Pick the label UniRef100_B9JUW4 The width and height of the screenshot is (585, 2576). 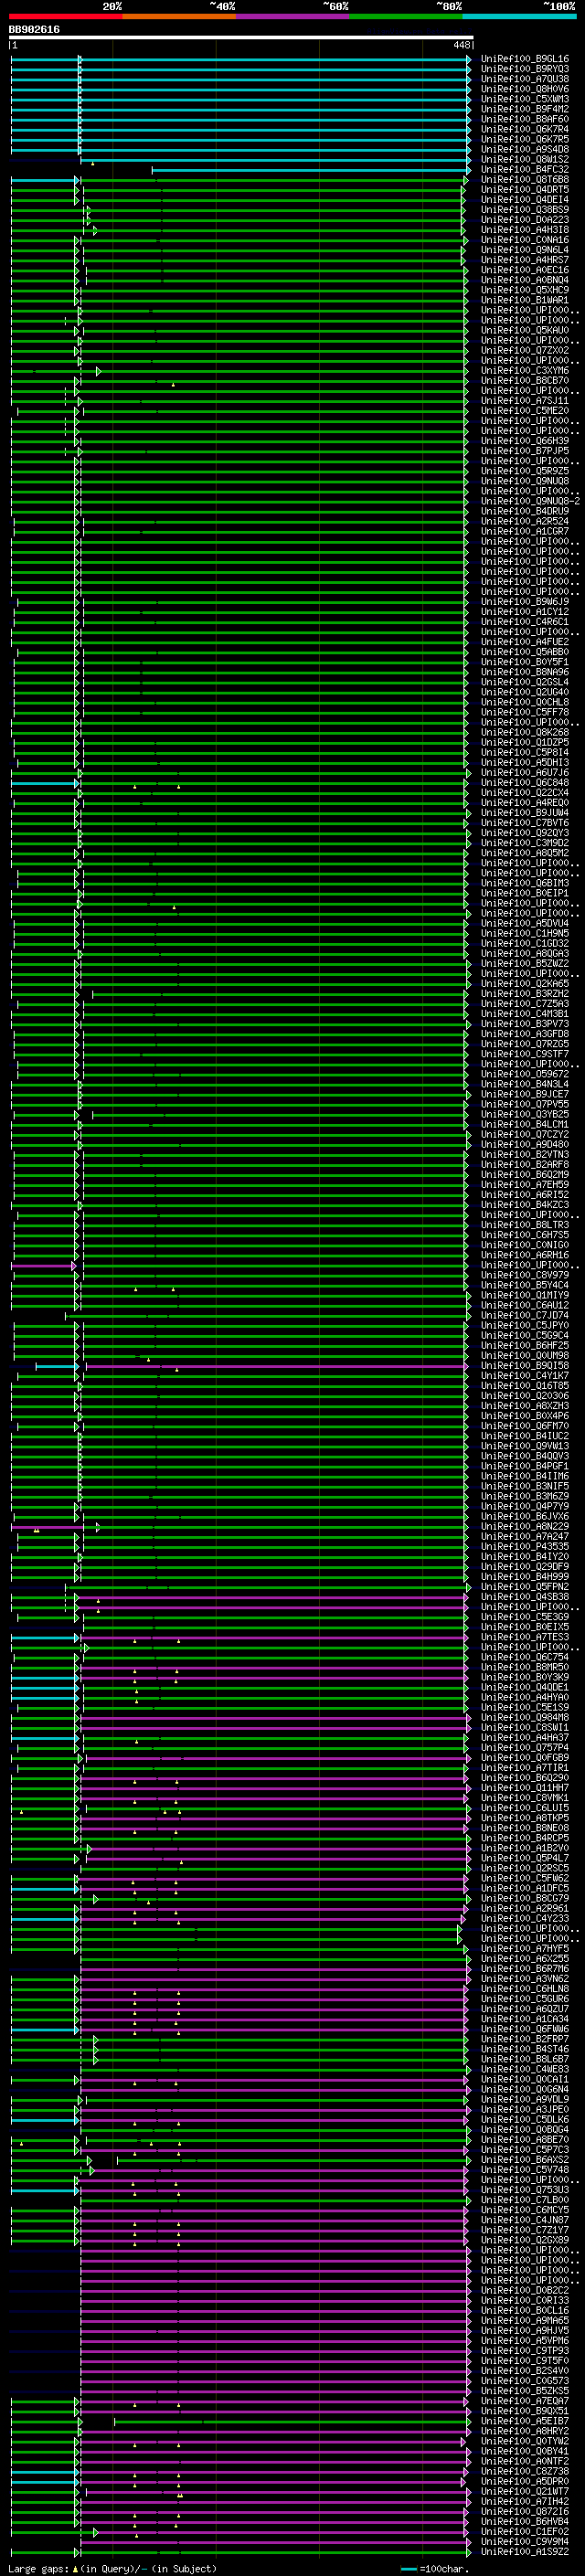[x=525, y=813]
